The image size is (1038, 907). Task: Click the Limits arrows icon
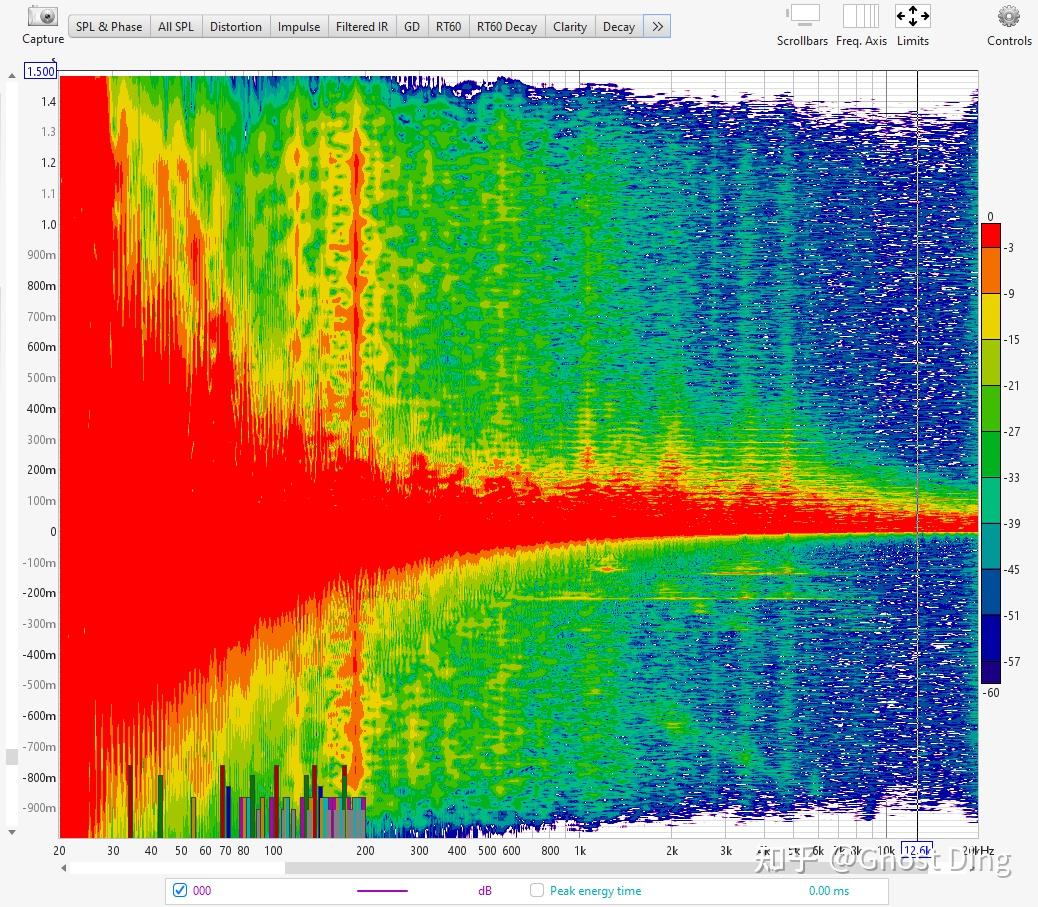point(913,16)
